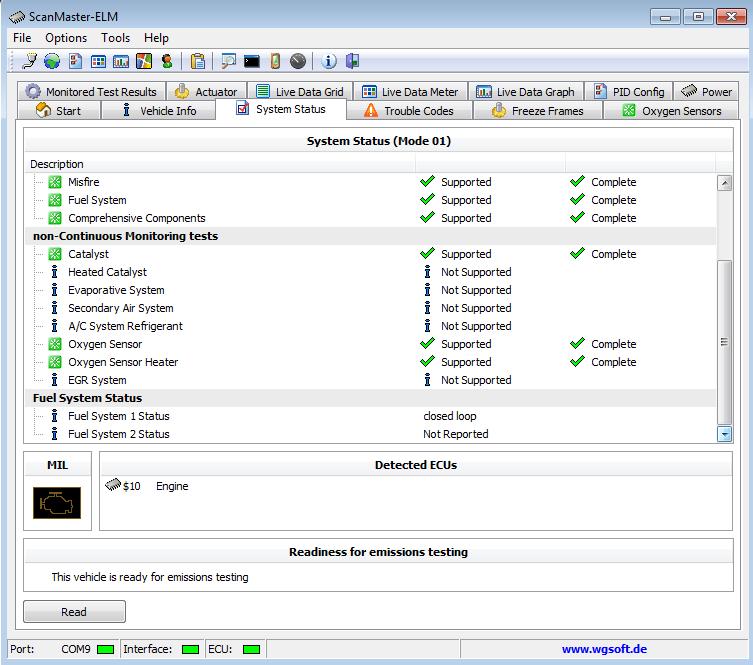
Task: Click the scrollbar up arrow in status list
Action: [x=725, y=183]
